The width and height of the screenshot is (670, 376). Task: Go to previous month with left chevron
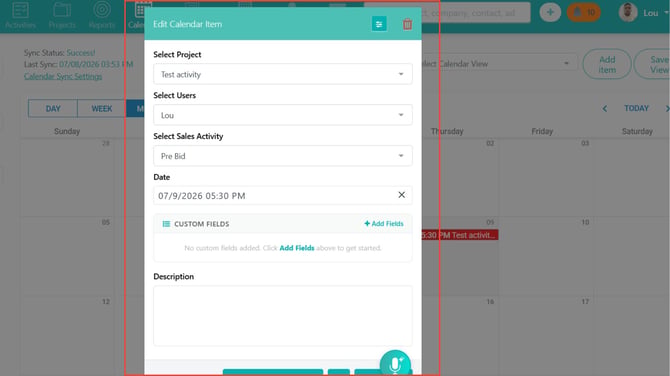[605, 109]
